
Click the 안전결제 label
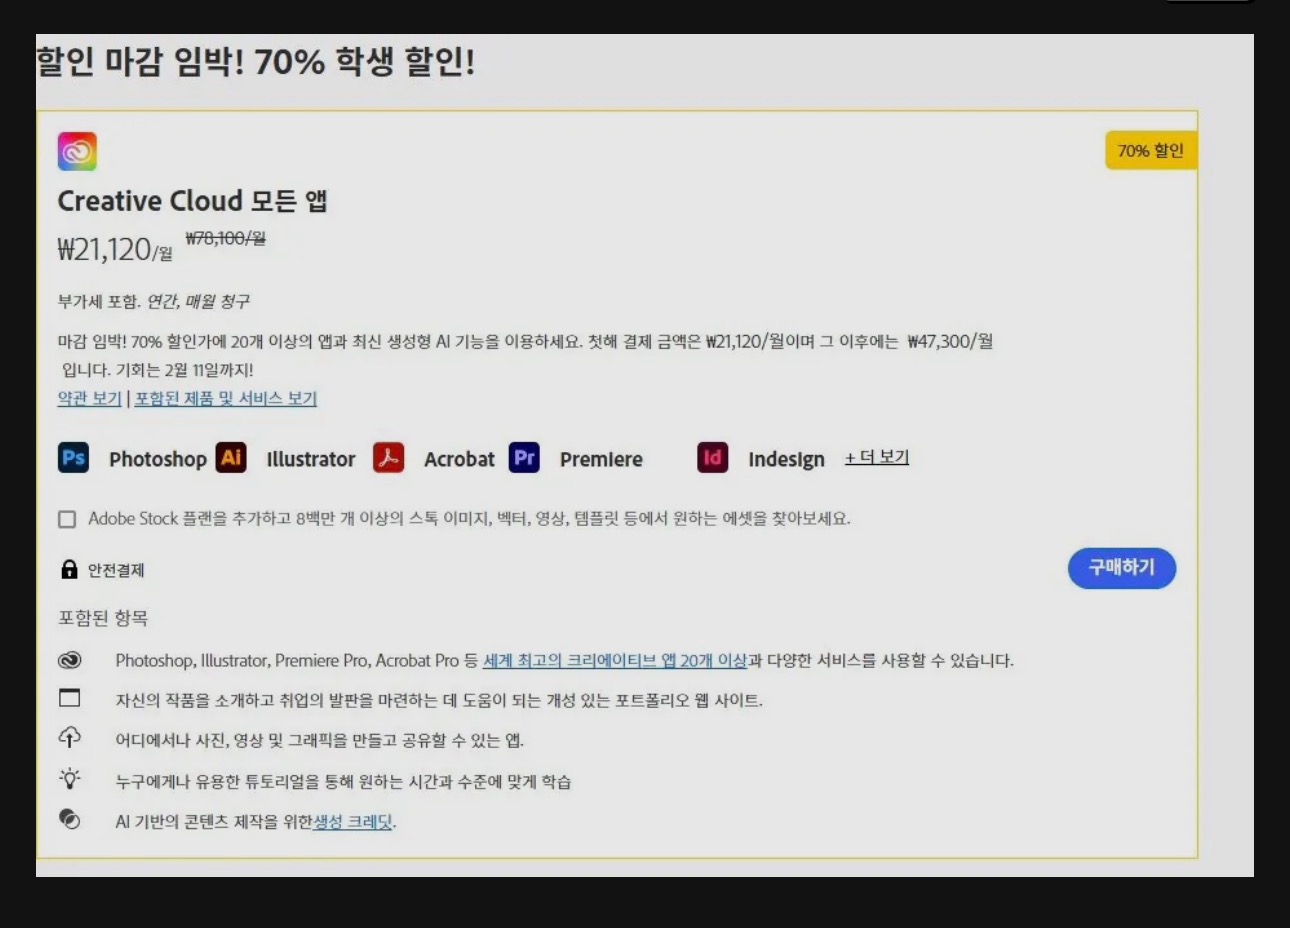click(x=116, y=570)
